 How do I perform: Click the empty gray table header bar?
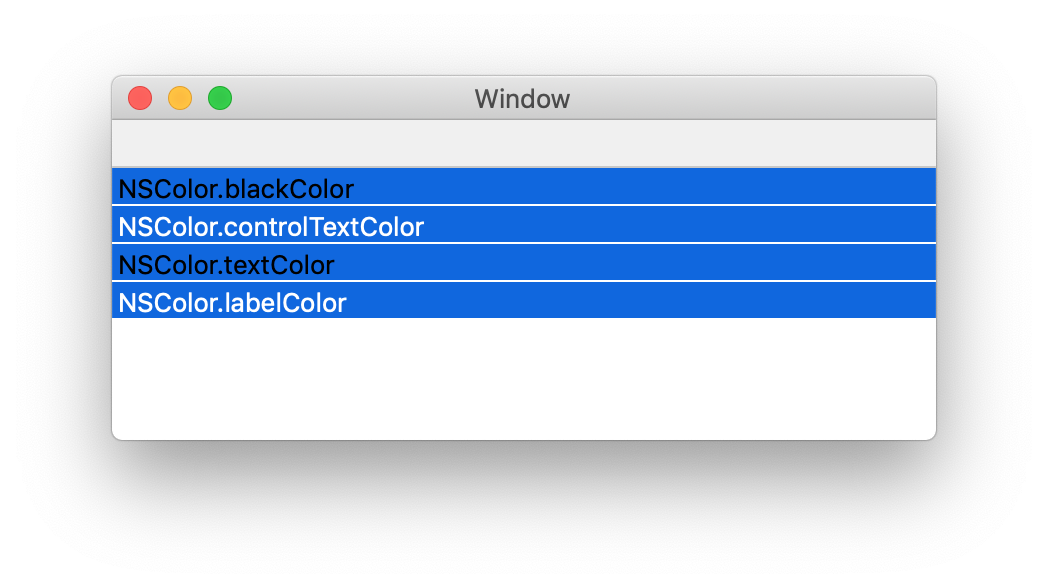[x=524, y=143]
